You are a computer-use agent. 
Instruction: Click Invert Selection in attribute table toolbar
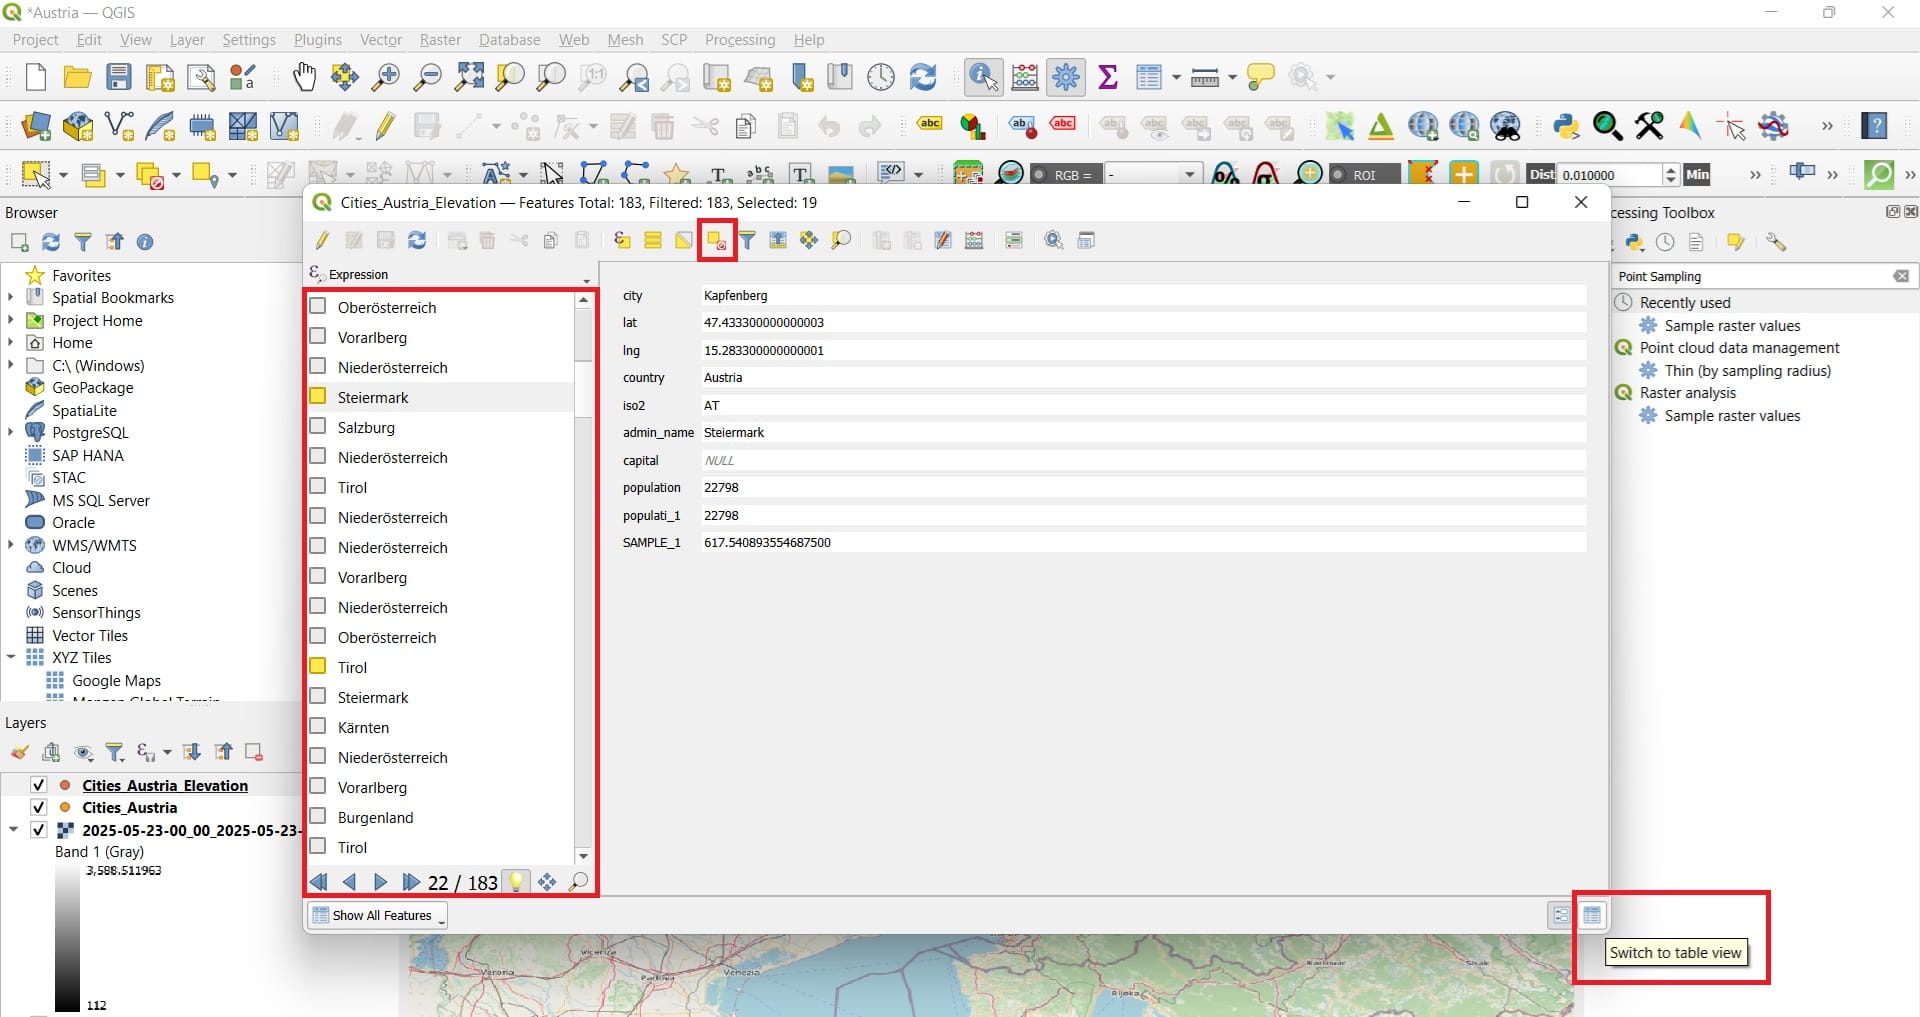pyautogui.click(x=684, y=240)
